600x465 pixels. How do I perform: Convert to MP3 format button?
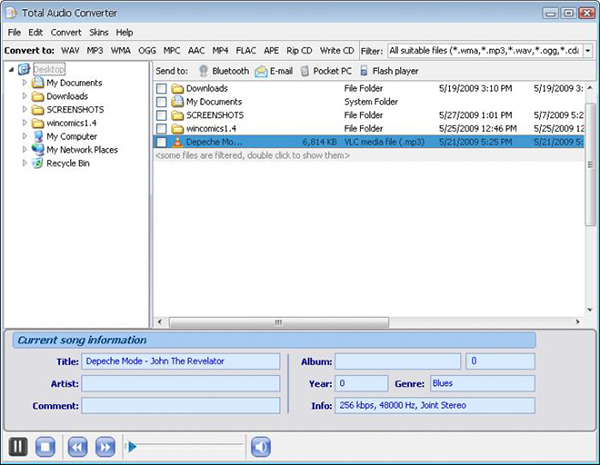[x=95, y=50]
